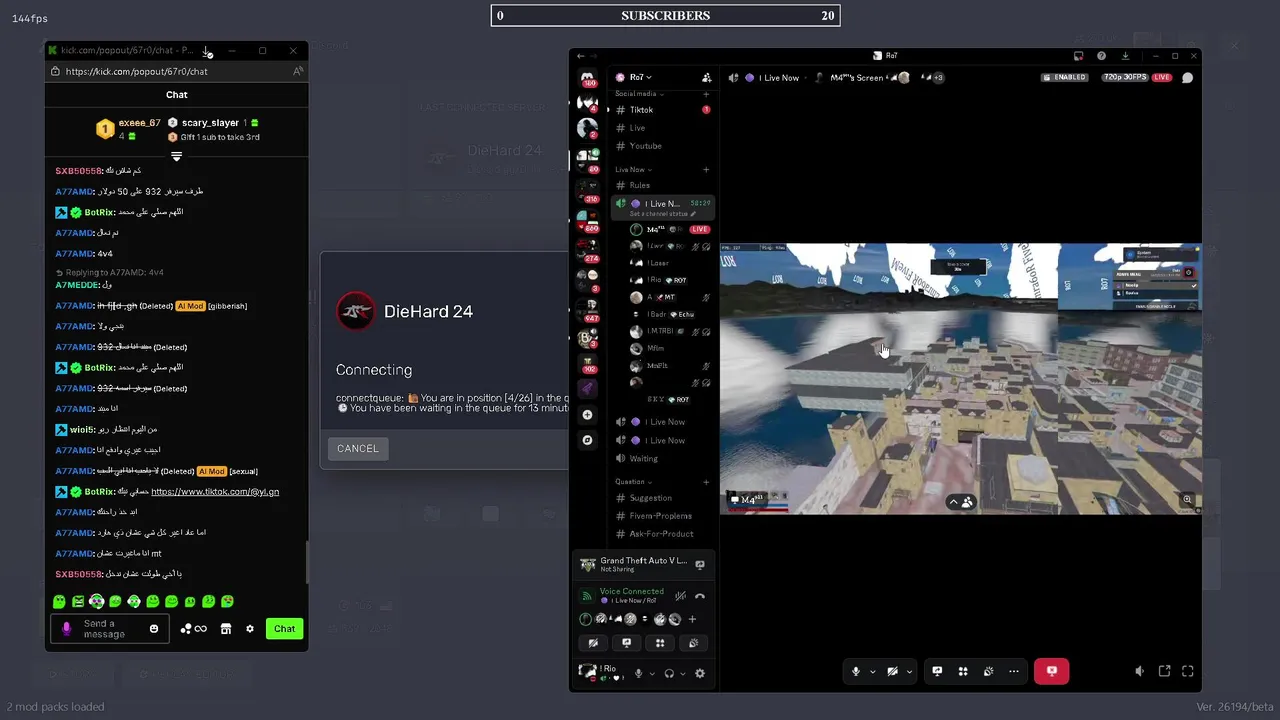Screen dimensions: 1280x720
Task: Open Kick chat points infinity icon
Action: [194, 629]
